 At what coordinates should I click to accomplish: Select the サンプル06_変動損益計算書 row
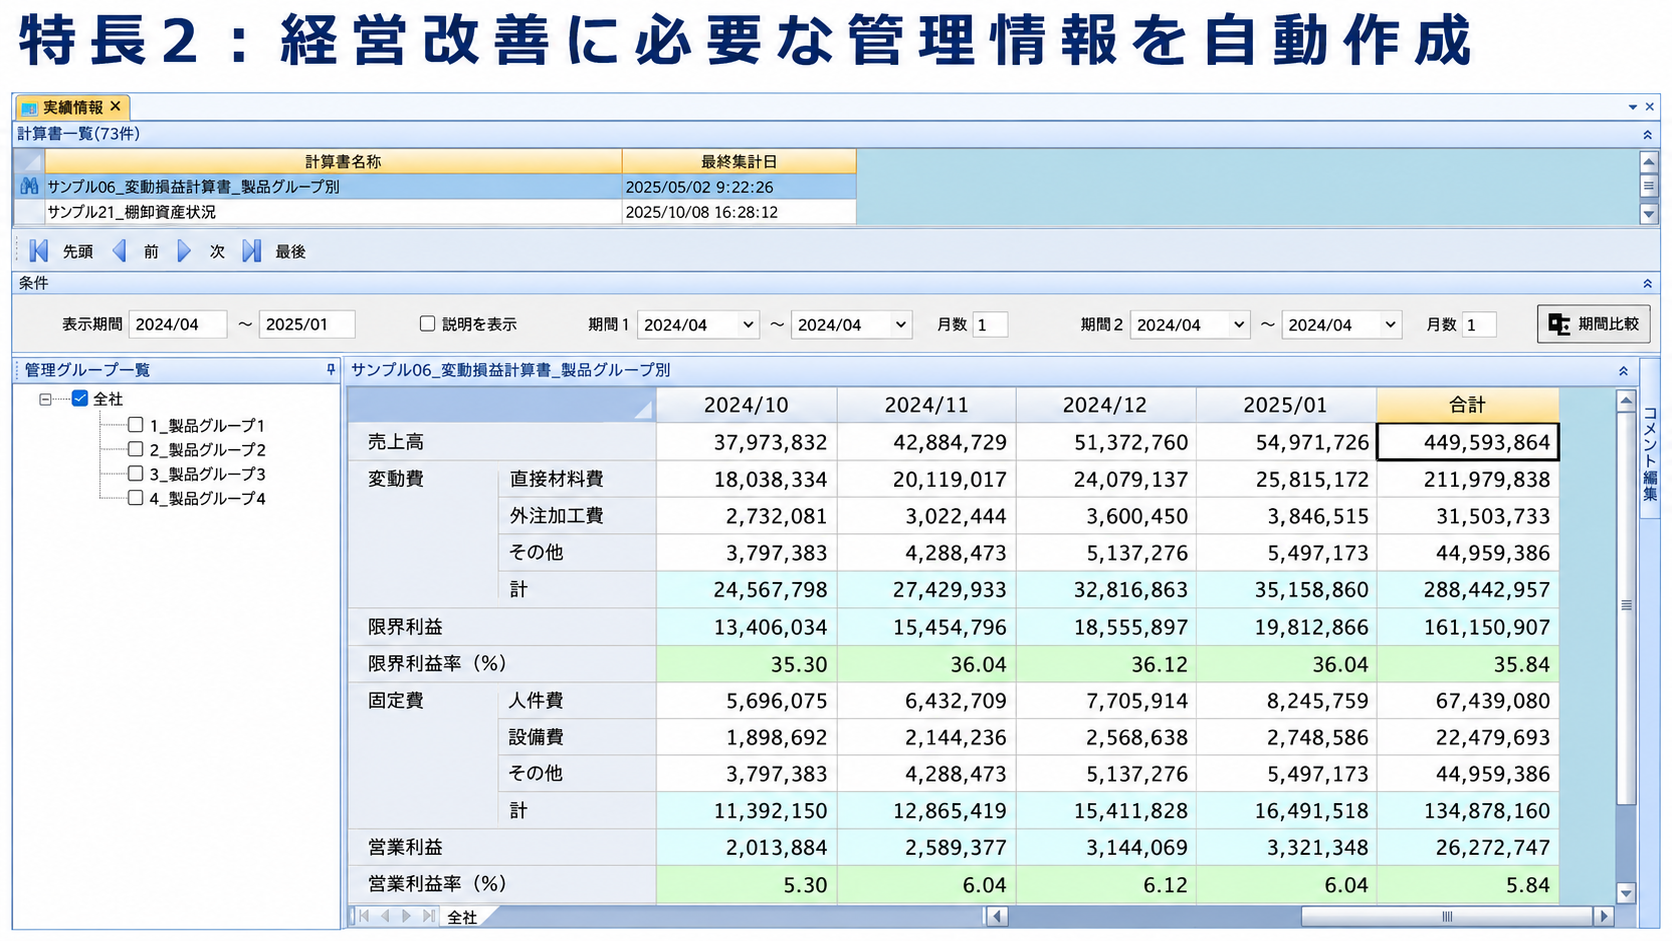click(x=435, y=186)
